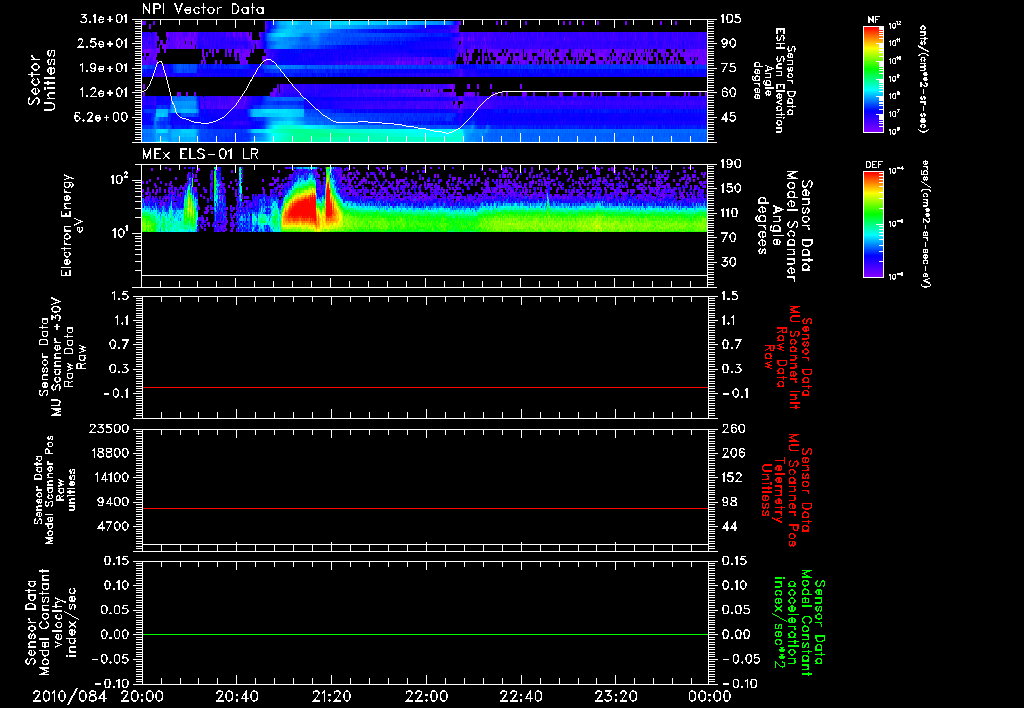Click the red MU Scanner Inh Raw Data label
1024x708 pixels.
pyautogui.click(x=790, y=357)
